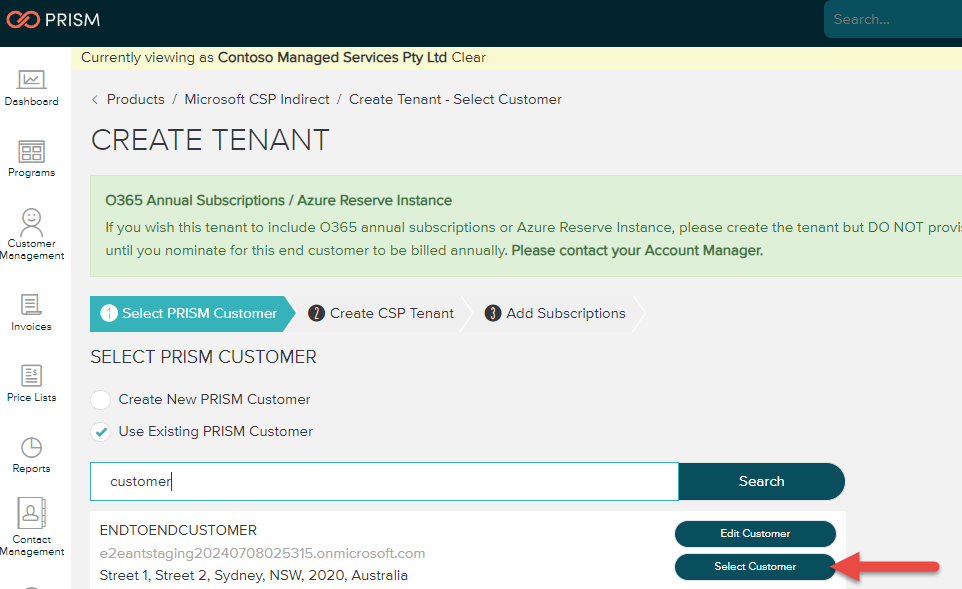The width and height of the screenshot is (962, 589).
Task: Click the SELECT PRISM CUSTOMER section heading
Action: 203,357
